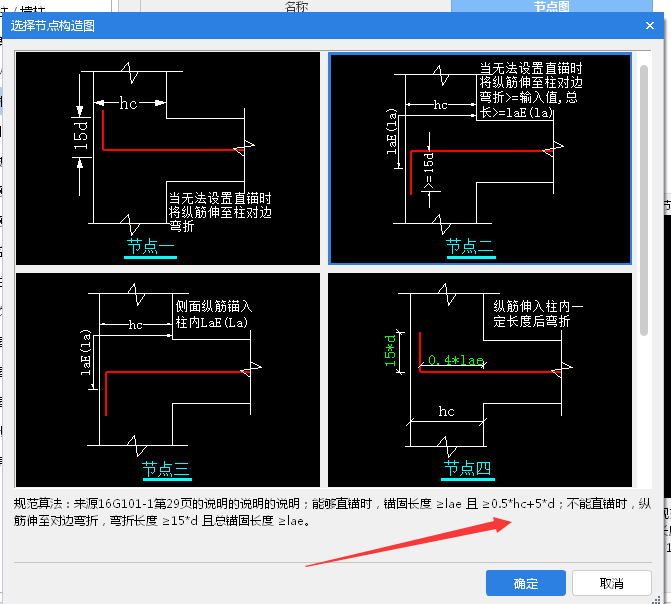Select the 节点三 construction diagram thumbnail
The width and height of the screenshot is (671, 604).
(x=168, y=380)
